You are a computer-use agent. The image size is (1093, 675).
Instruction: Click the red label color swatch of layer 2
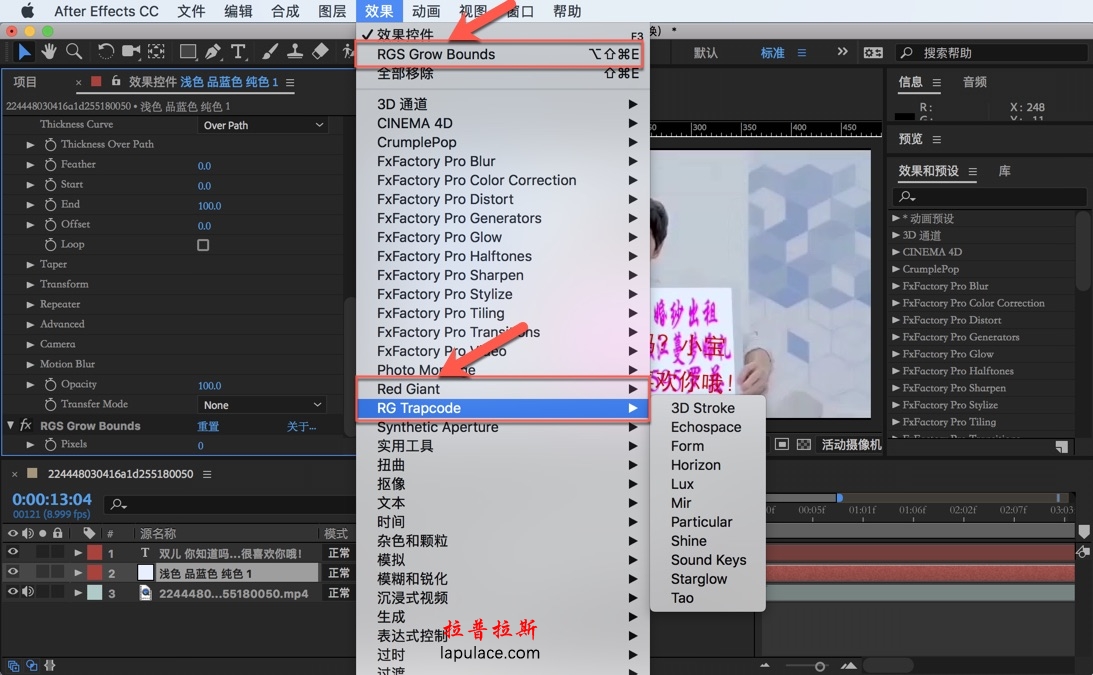(x=94, y=573)
